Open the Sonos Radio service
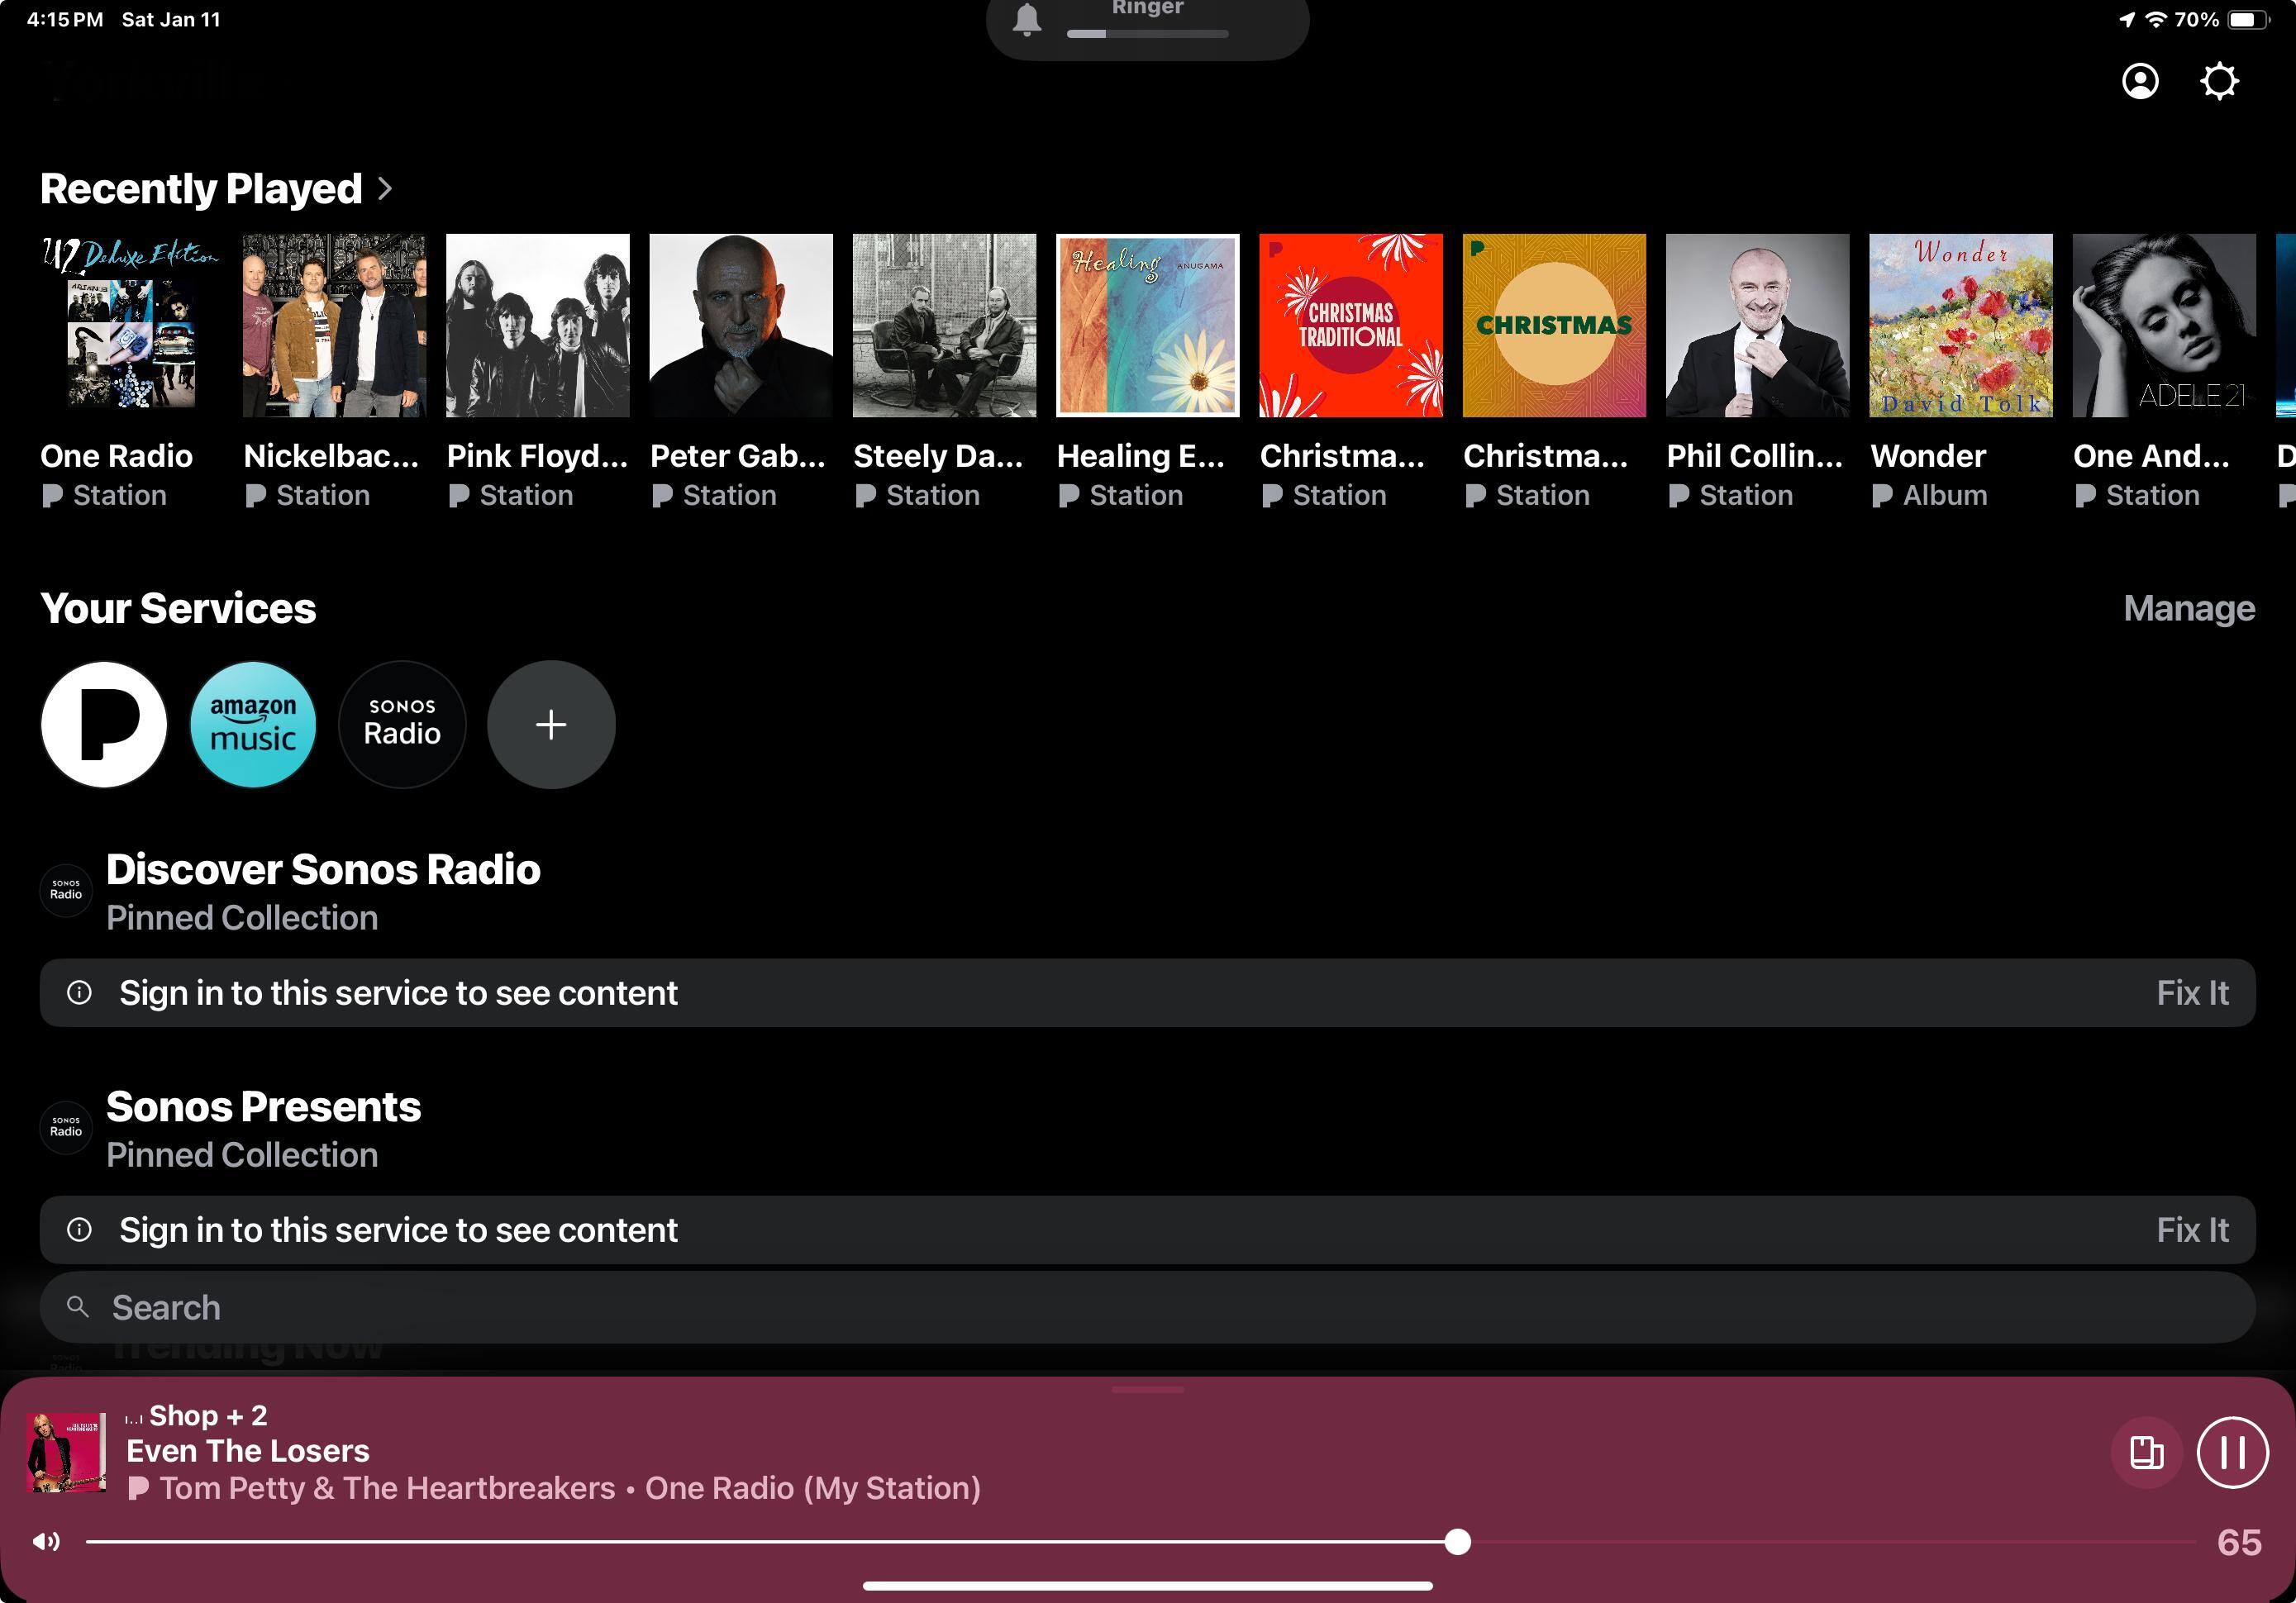Screen dimensions: 2296x1603 point(402,724)
